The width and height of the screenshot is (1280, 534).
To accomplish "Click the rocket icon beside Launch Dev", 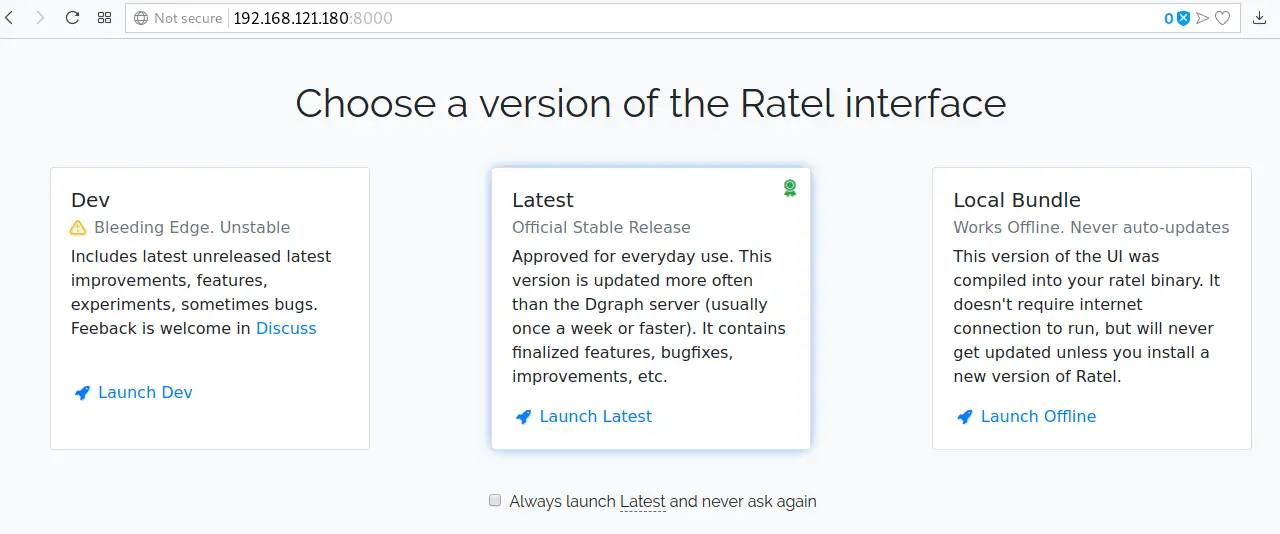I will [x=82, y=393].
